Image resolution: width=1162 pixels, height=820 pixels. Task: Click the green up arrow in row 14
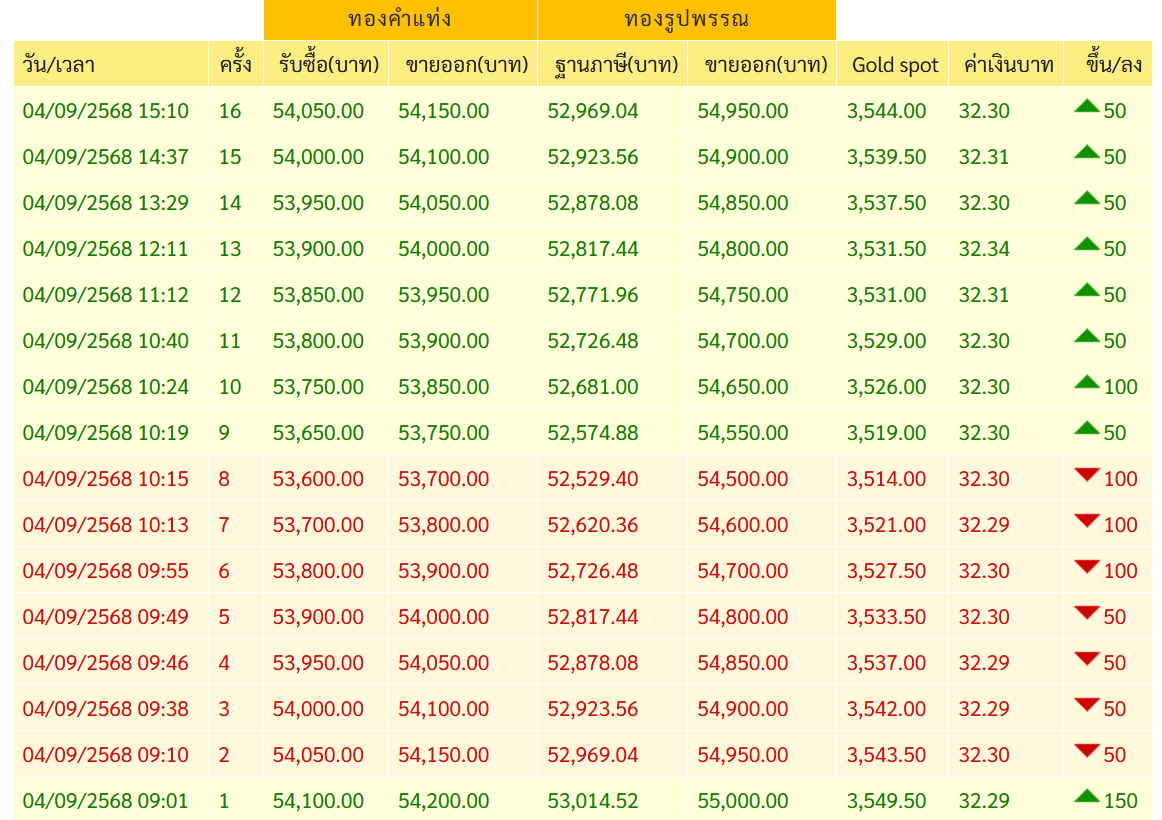pyautogui.click(x=1086, y=198)
